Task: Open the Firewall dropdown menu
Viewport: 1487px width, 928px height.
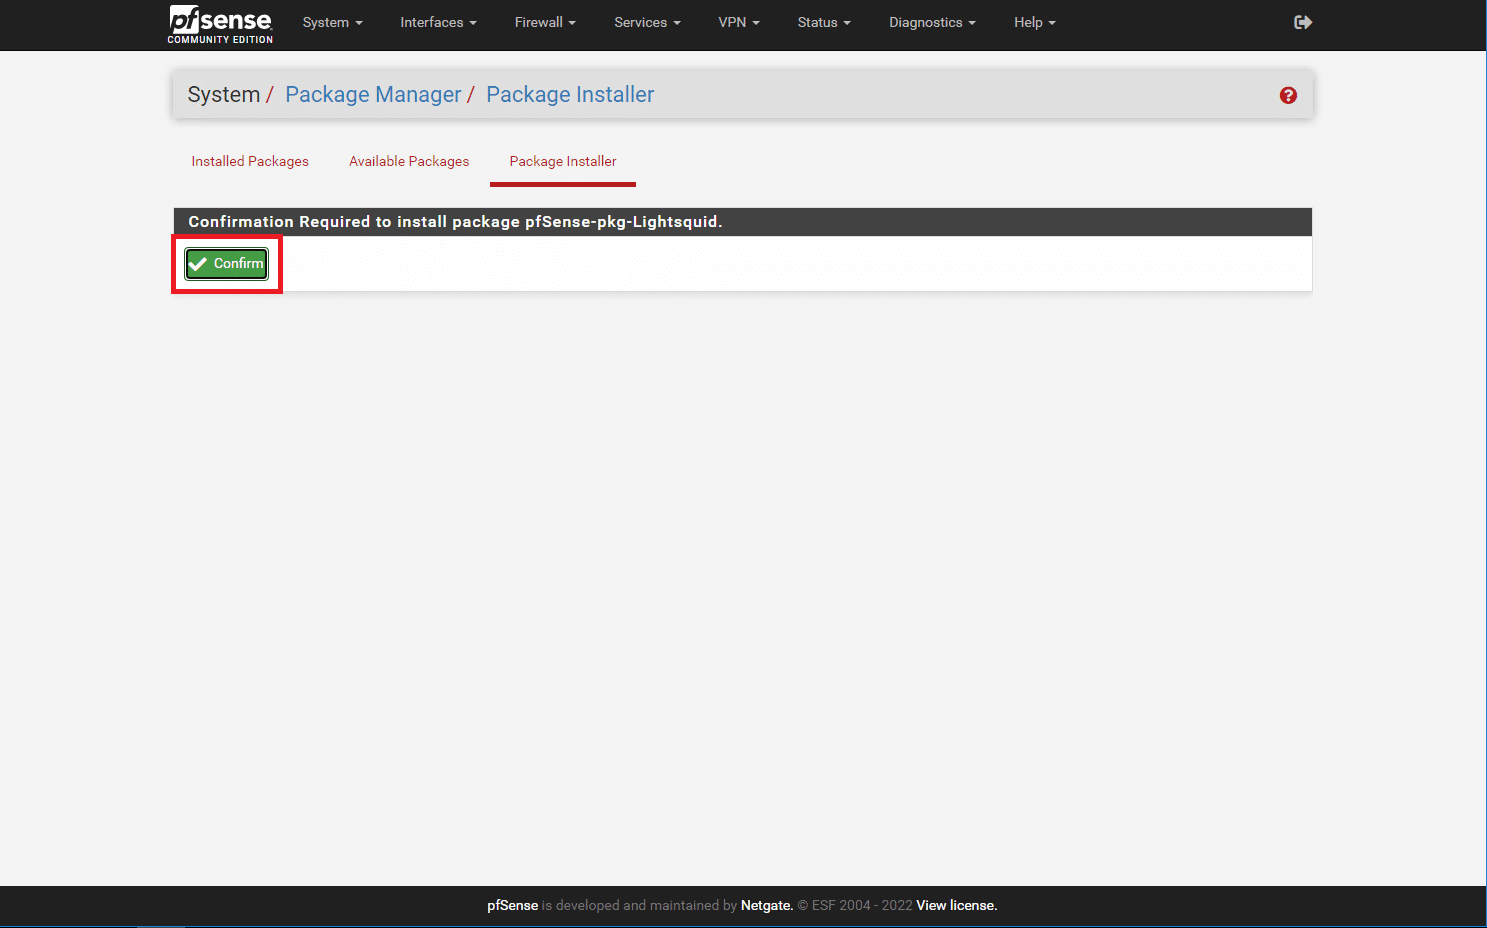Action: (545, 22)
